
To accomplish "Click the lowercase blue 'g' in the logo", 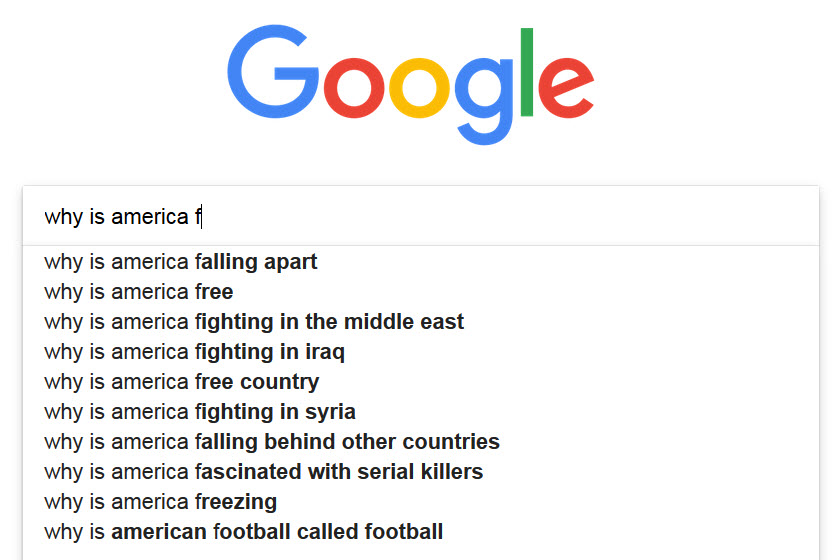I will [484, 100].
